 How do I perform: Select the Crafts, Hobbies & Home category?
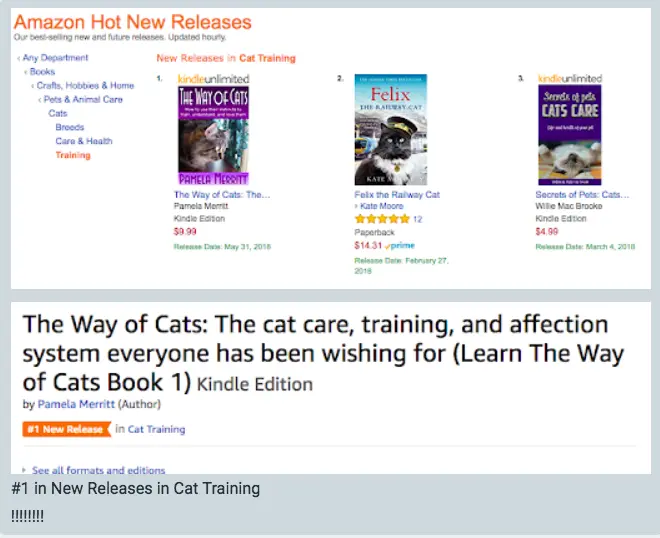85,86
